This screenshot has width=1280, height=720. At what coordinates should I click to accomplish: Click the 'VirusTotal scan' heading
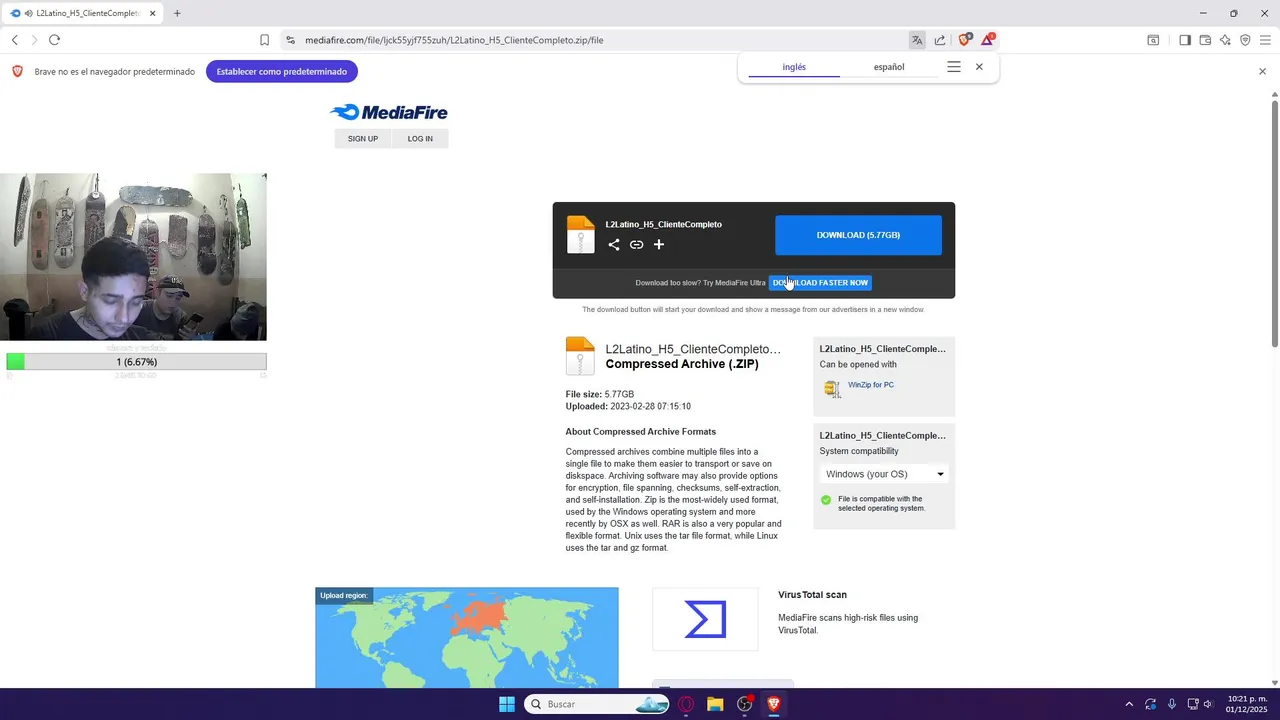click(812, 595)
